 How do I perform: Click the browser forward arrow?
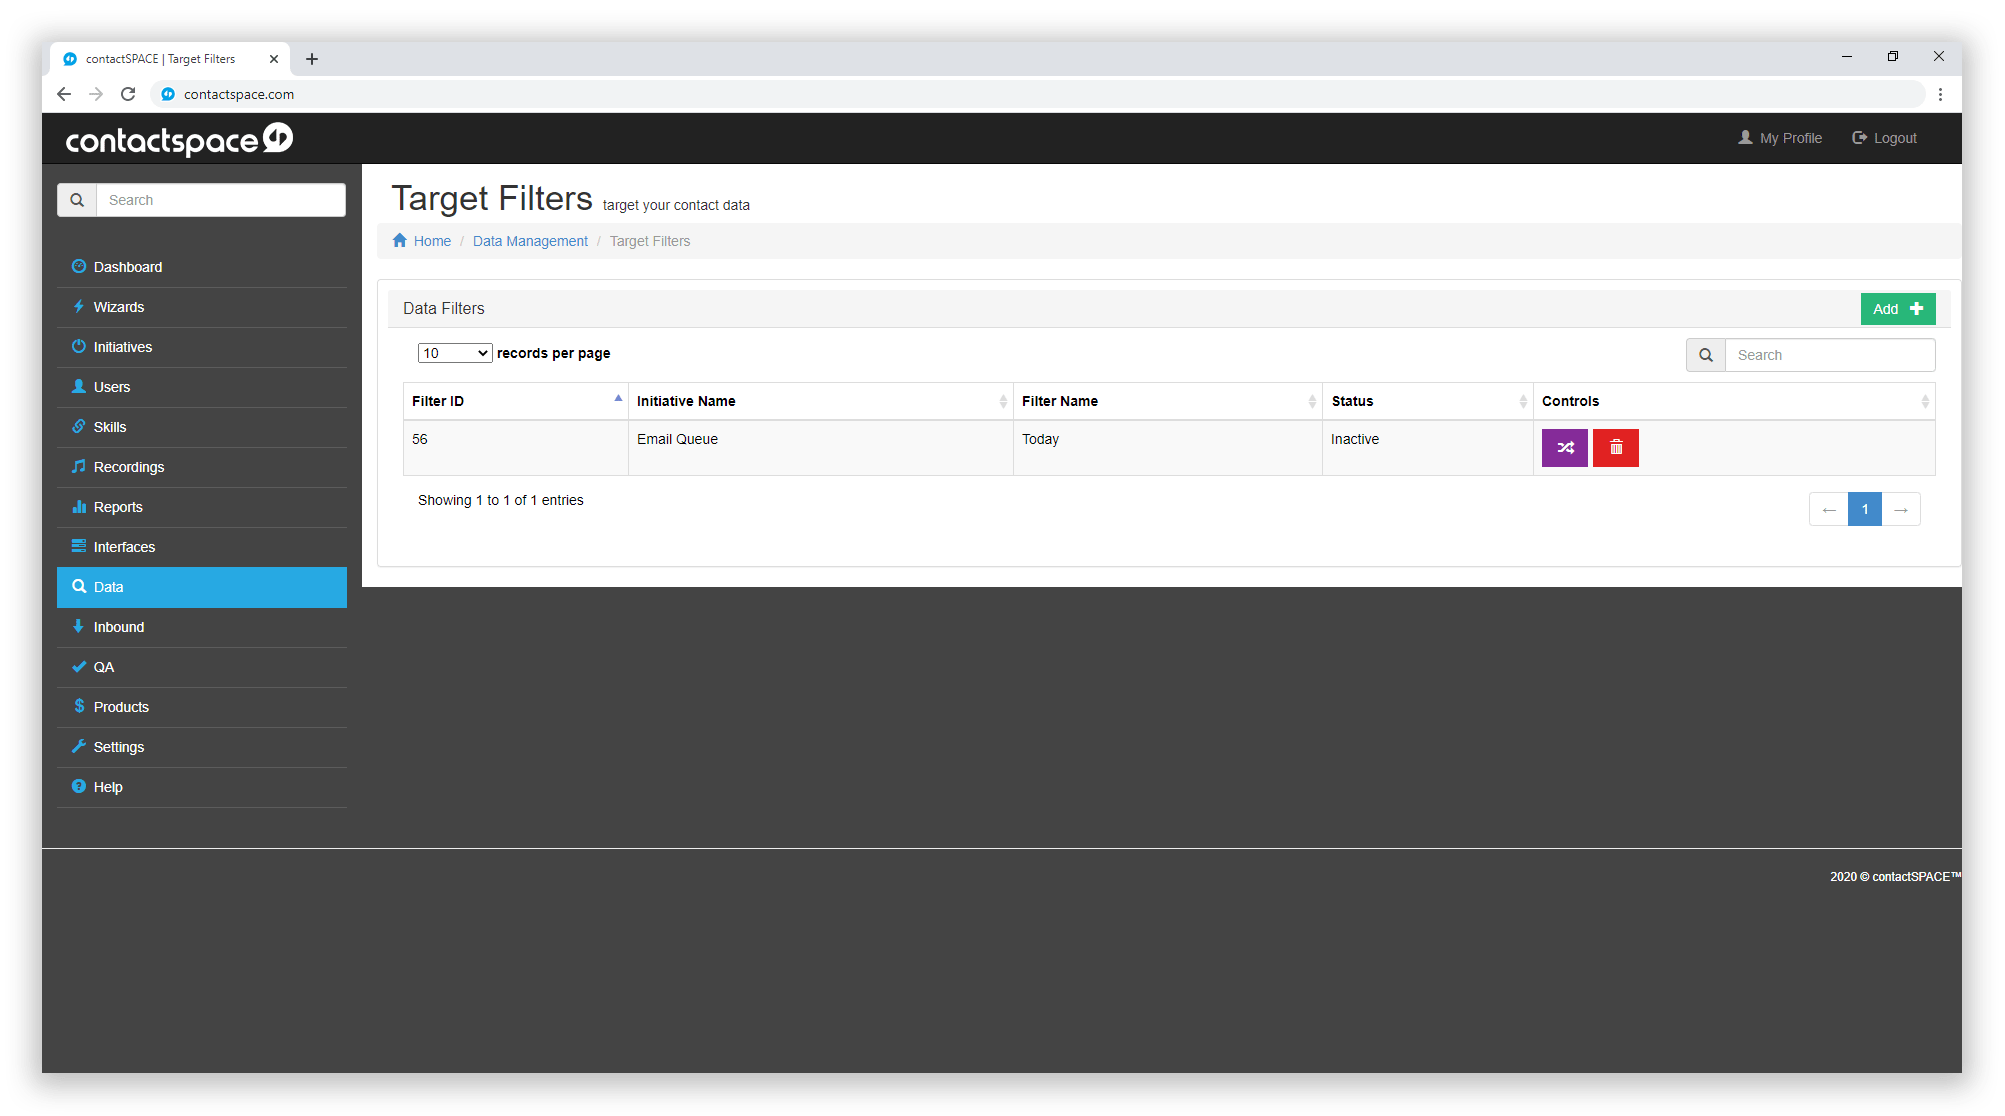(96, 94)
